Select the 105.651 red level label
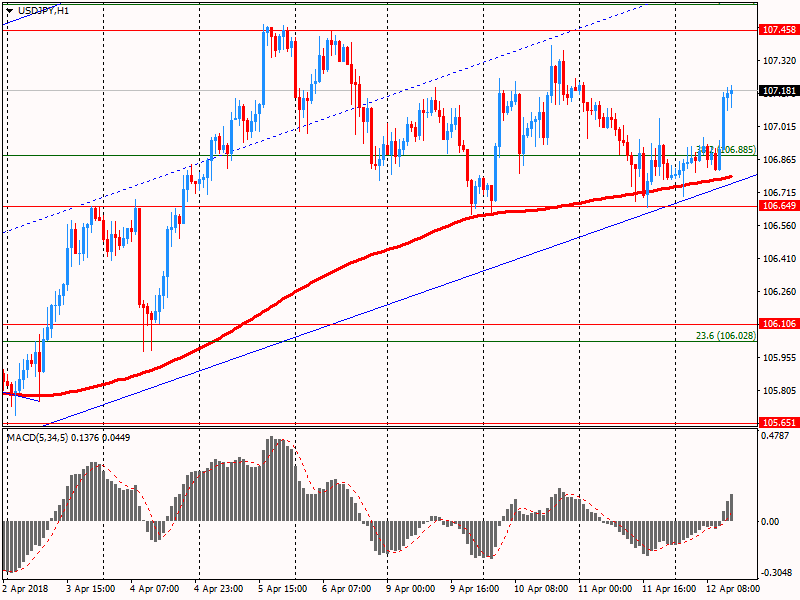This screenshot has width=800, height=600. coord(779,422)
